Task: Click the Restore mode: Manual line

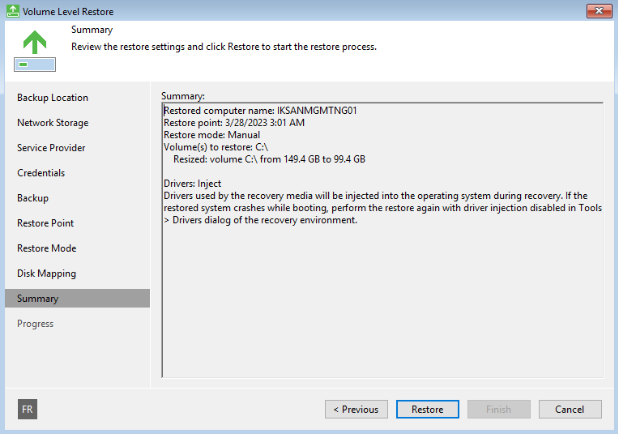Action: click(212, 135)
